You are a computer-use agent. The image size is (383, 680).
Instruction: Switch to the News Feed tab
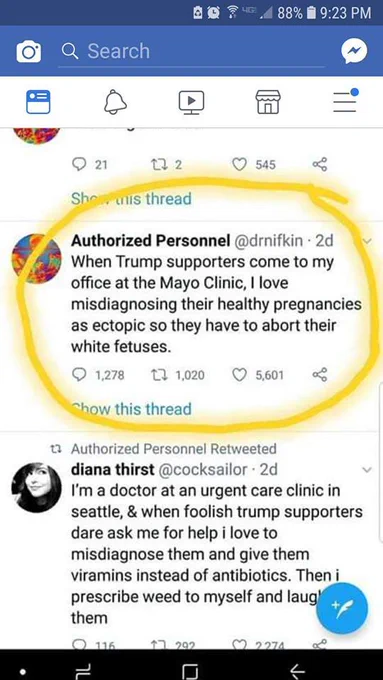coord(38,102)
